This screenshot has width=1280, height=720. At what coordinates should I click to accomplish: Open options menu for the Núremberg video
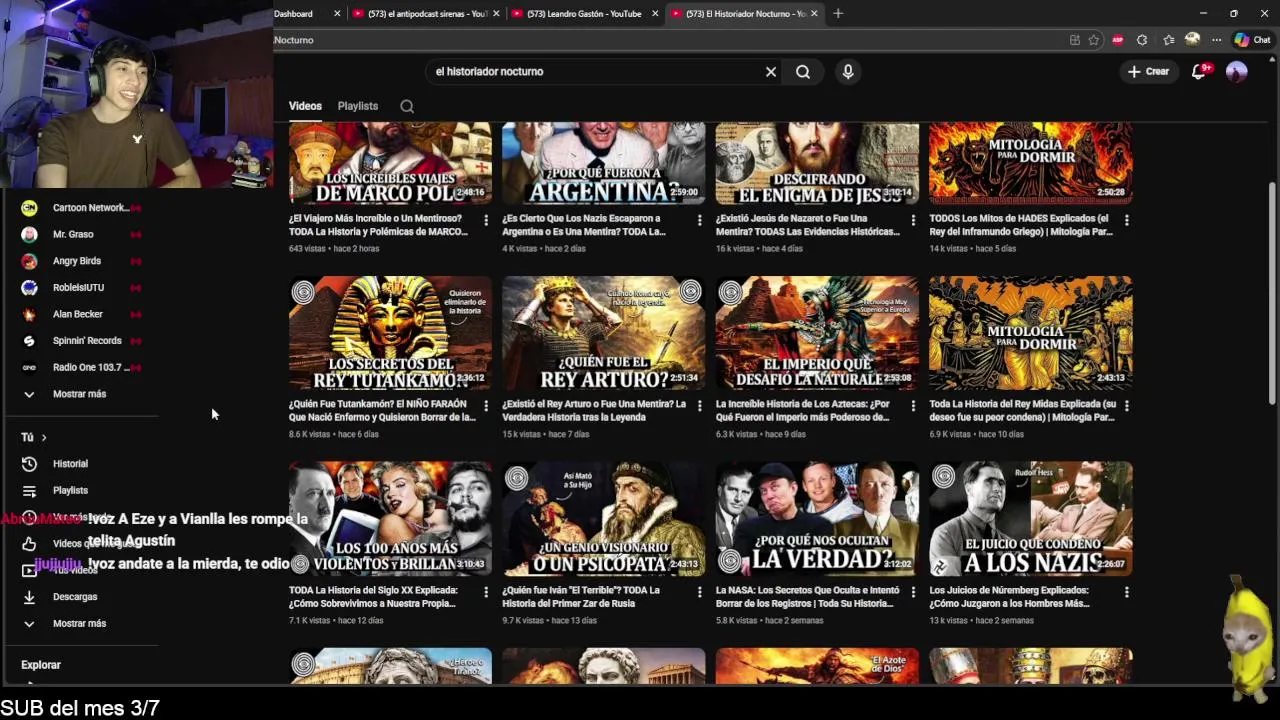click(x=1126, y=592)
